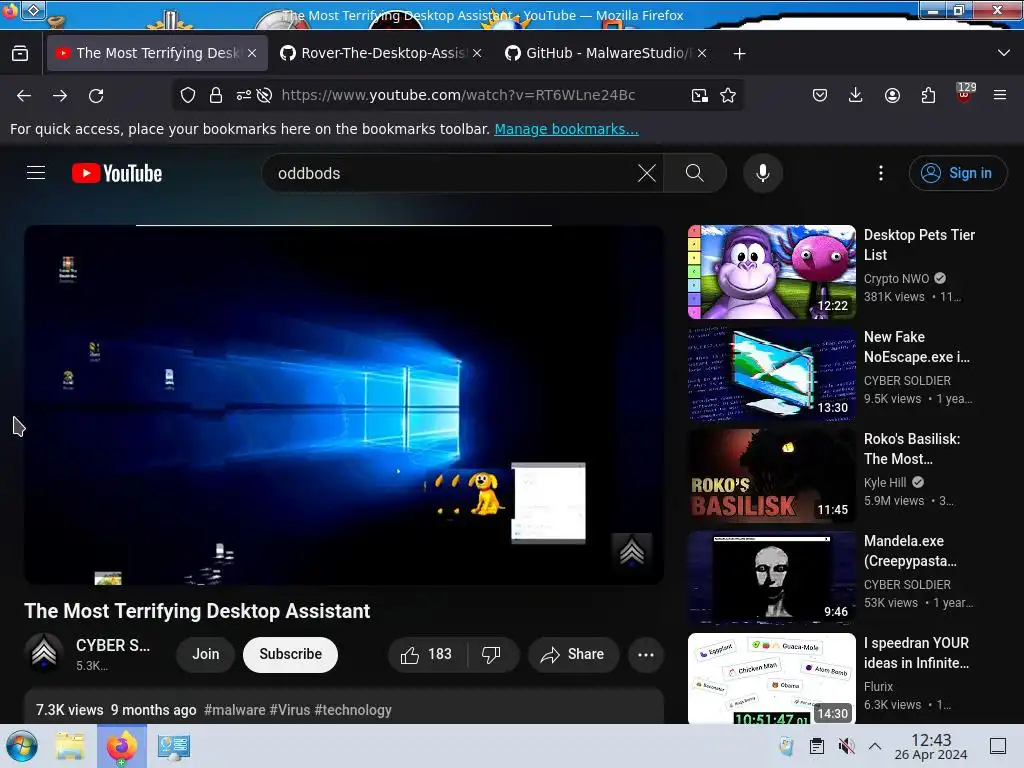1024x768 pixels.
Task: Open the Save to Pocket icon
Action: [x=820, y=95]
